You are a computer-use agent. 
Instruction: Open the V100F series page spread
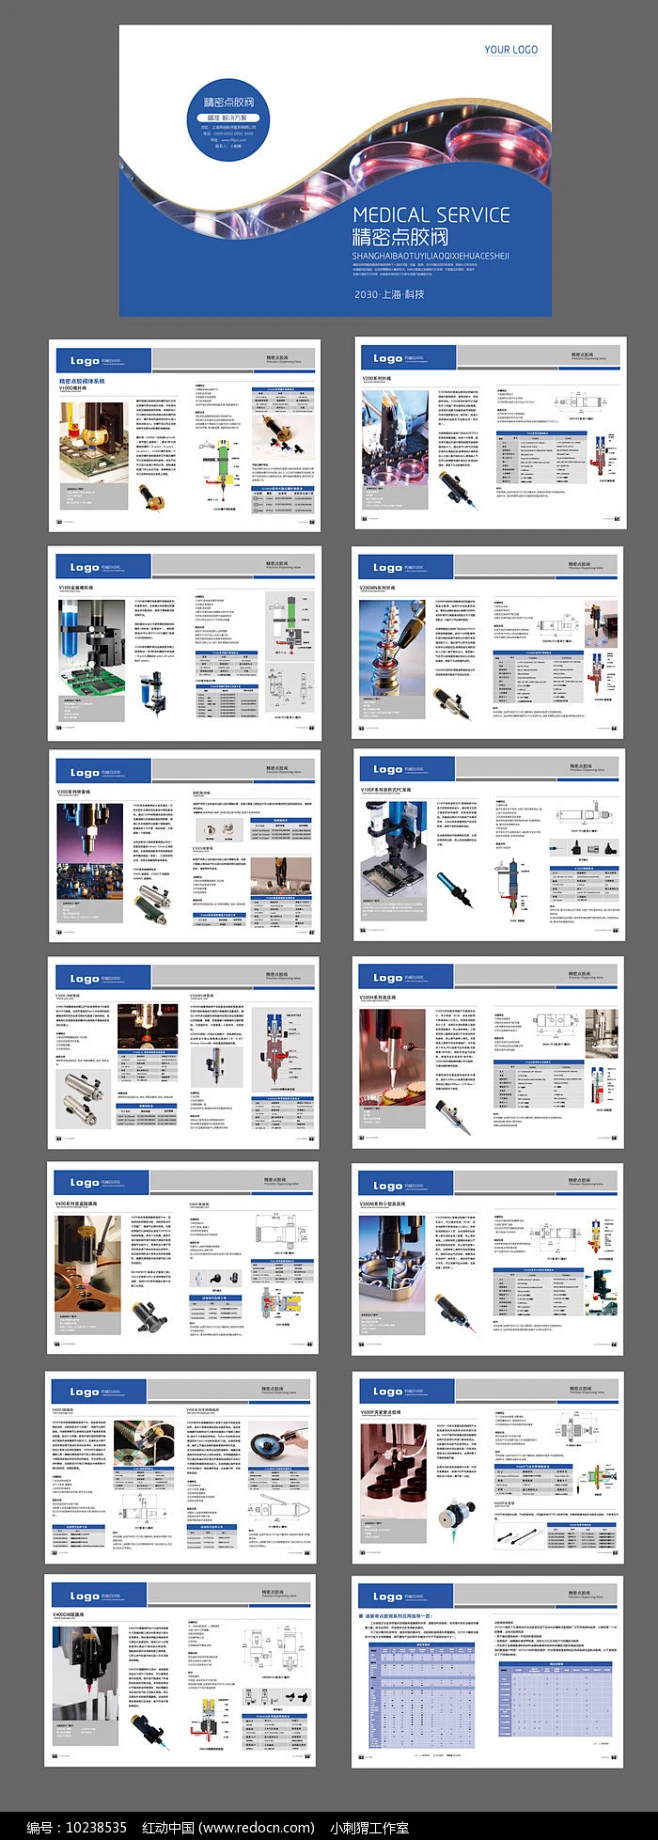click(489, 845)
